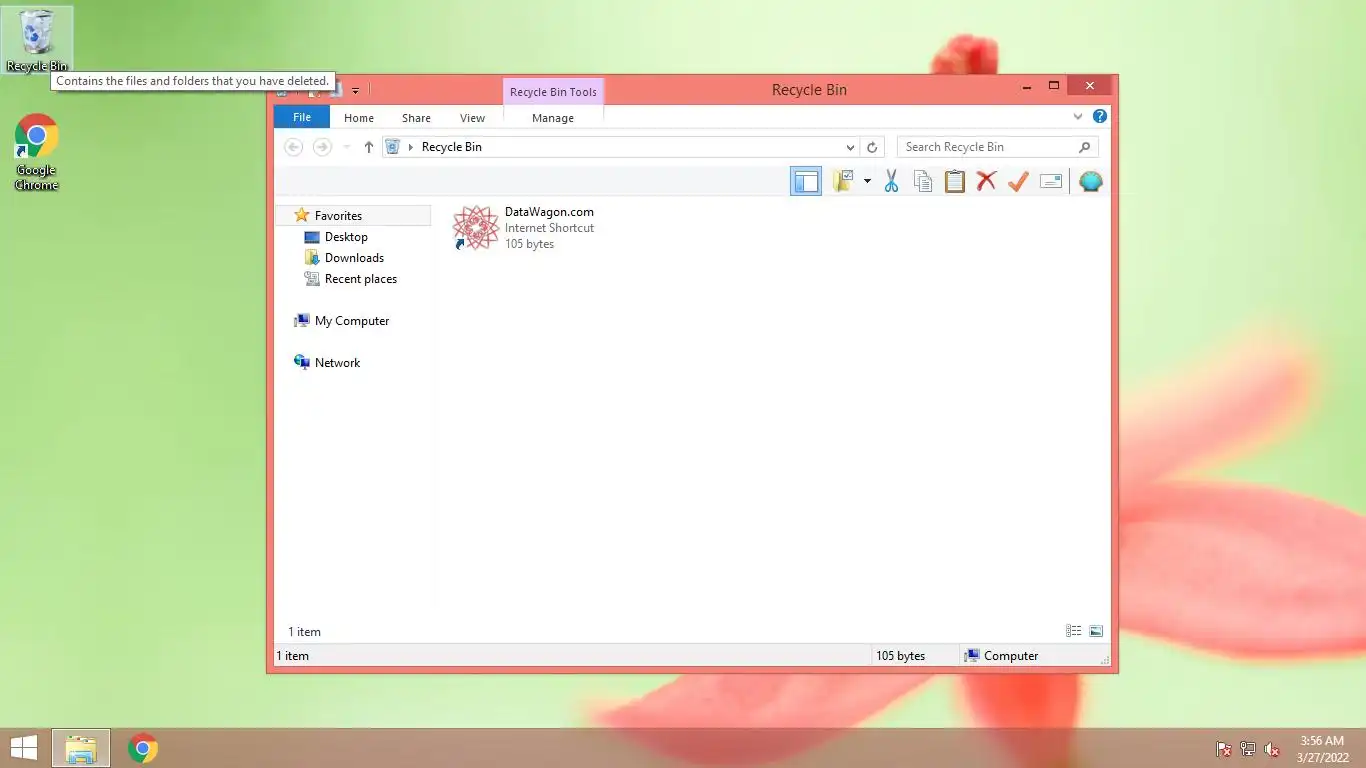This screenshot has width=1366, height=768.
Task: Click the properties card icon in toolbar
Action: click(x=1051, y=181)
